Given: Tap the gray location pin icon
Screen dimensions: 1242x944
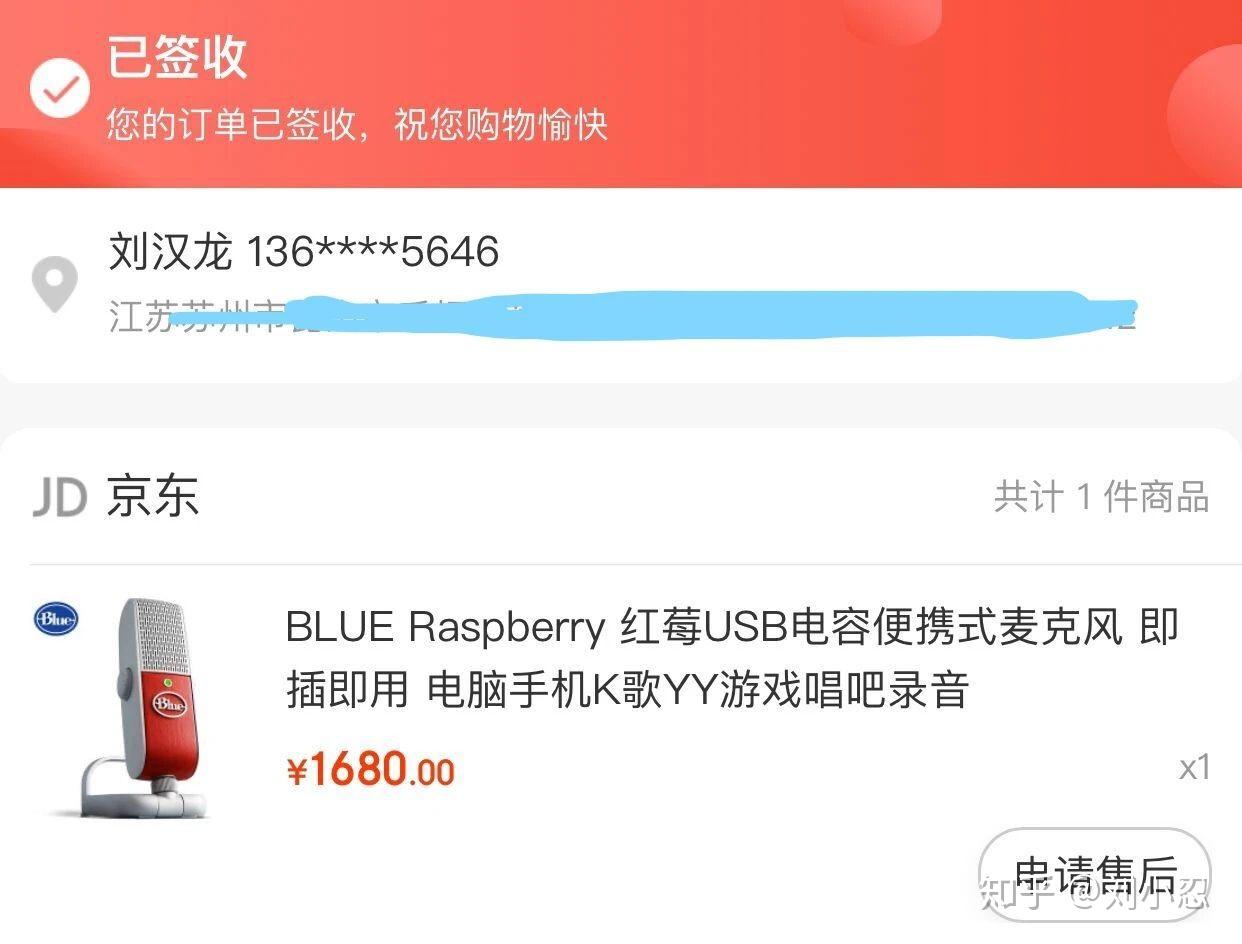Looking at the screenshot, I should (x=54, y=285).
